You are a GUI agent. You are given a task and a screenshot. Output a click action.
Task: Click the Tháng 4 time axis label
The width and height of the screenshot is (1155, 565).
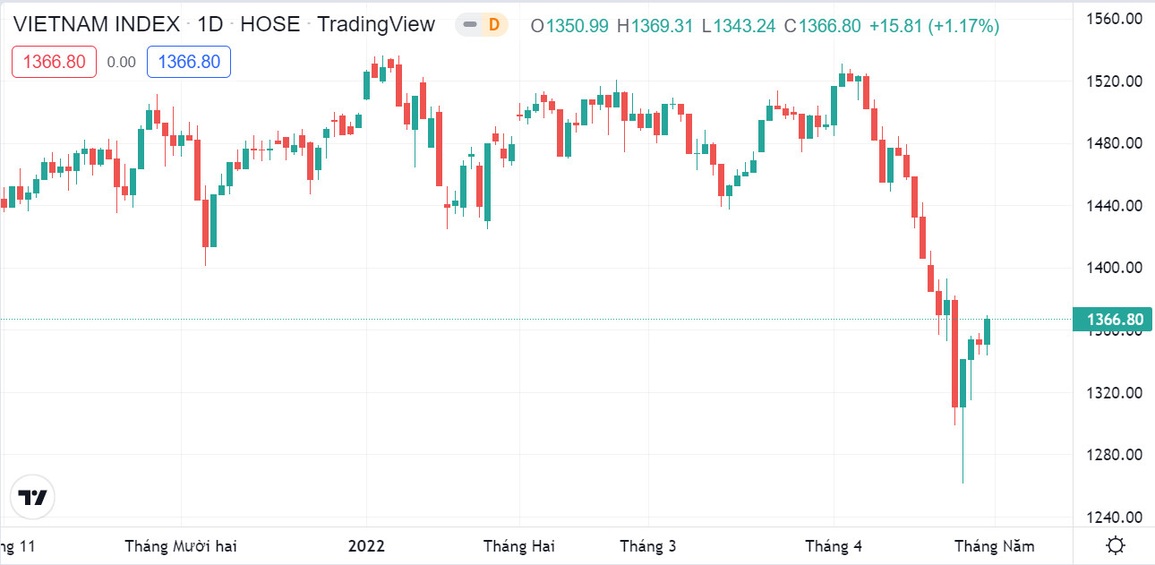[834, 546]
